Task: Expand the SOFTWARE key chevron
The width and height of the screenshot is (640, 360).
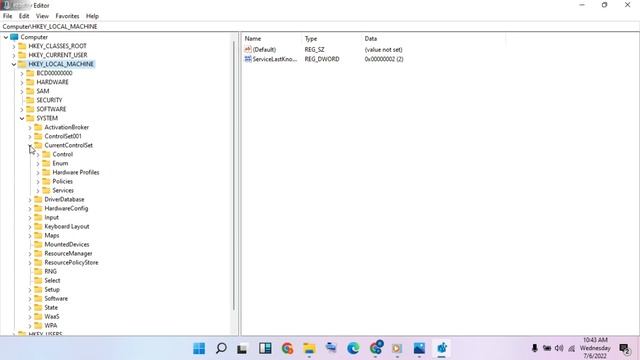Action: click(x=22, y=109)
